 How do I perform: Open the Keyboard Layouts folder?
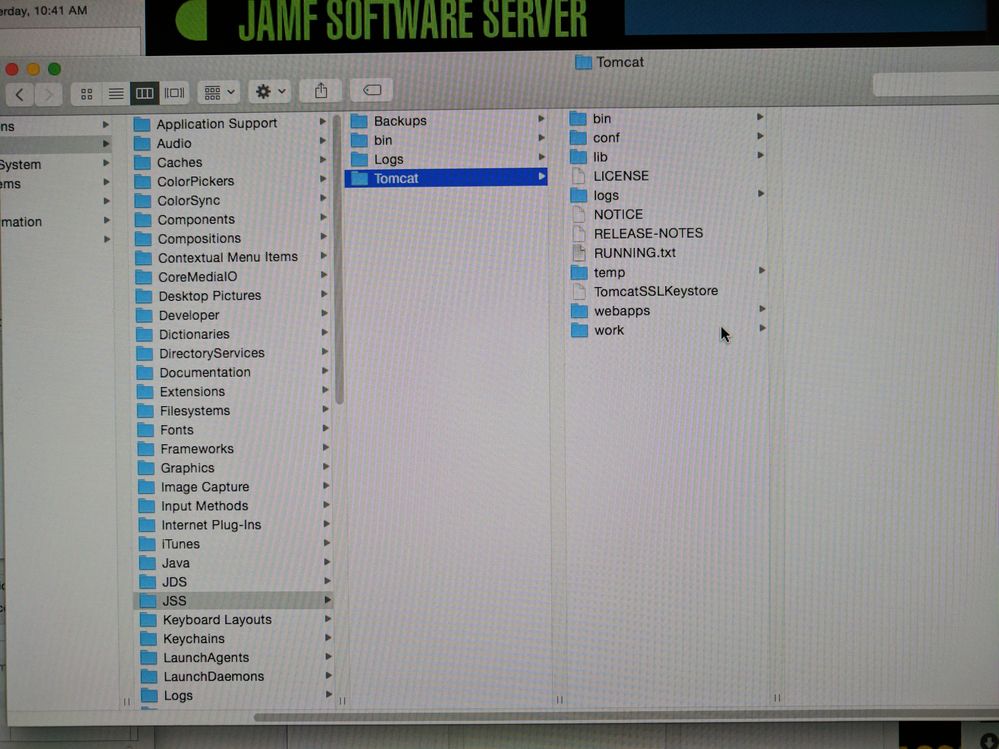click(217, 620)
